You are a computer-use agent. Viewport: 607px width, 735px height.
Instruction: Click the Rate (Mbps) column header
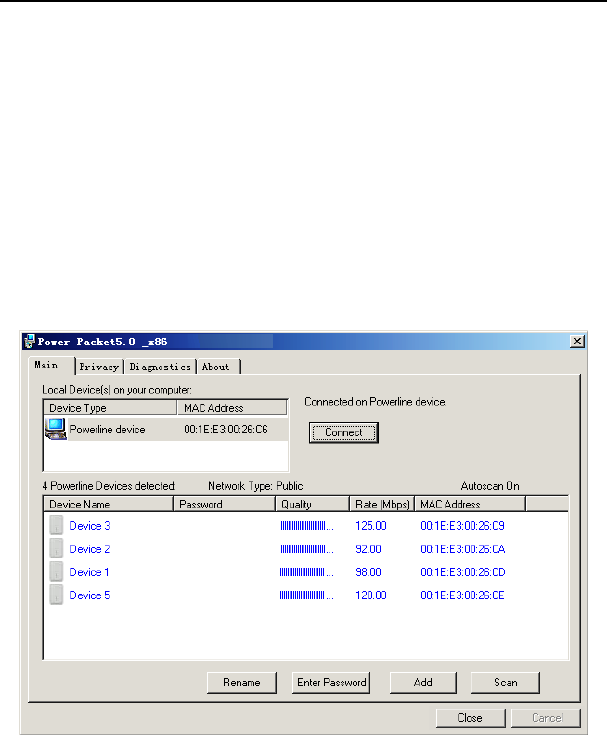point(382,504)
